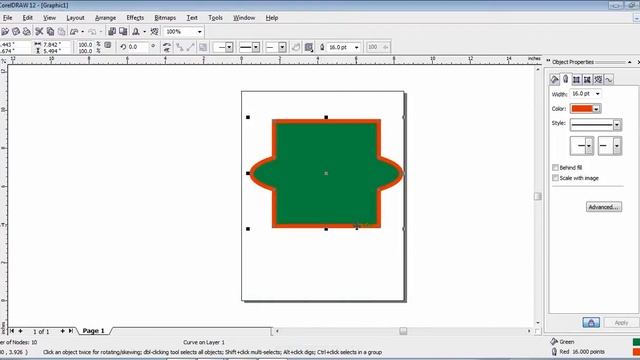The height and width of the screenshot is (360, 640).
Task: Open the Edit menu
Action: pos(27,18)
